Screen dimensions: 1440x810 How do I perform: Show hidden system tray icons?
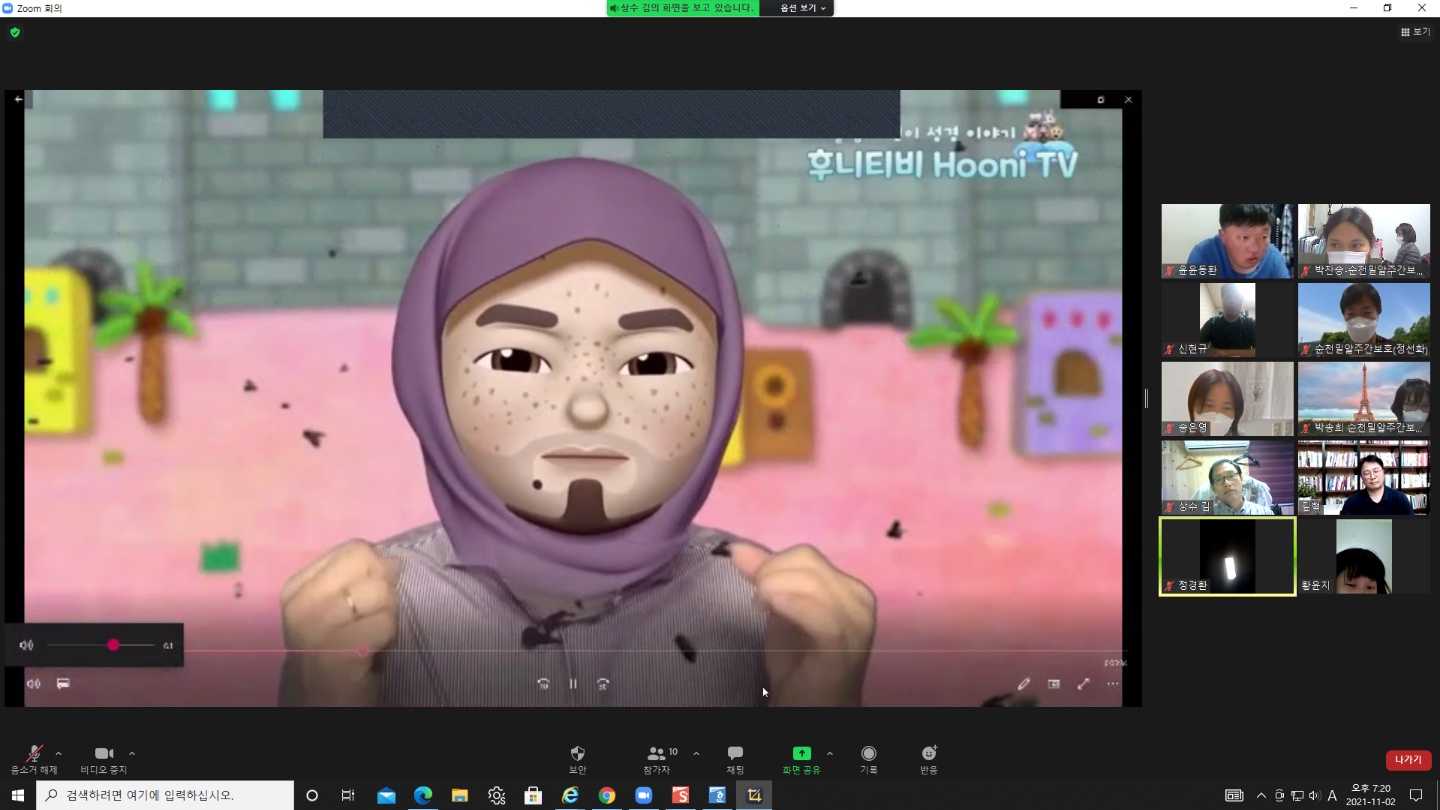click(x=1260, y=795)
